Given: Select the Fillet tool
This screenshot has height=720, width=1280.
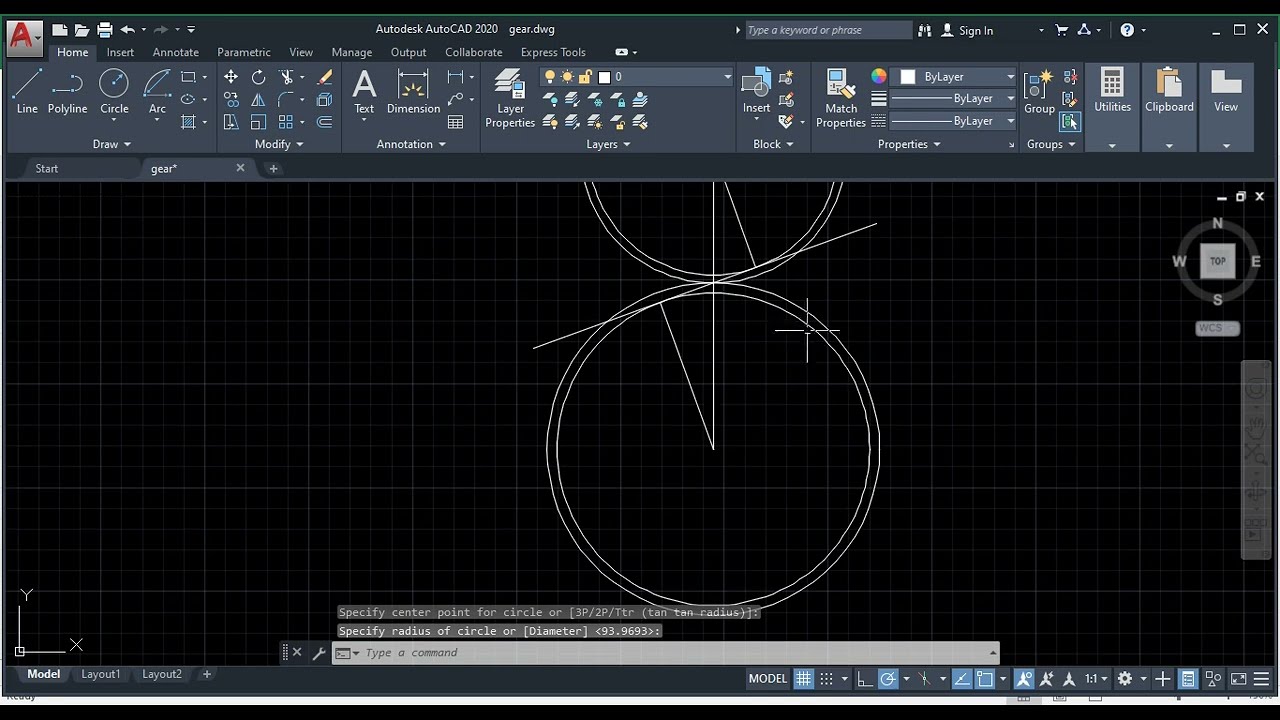Looking at the screenshot, I should point(287,100).
